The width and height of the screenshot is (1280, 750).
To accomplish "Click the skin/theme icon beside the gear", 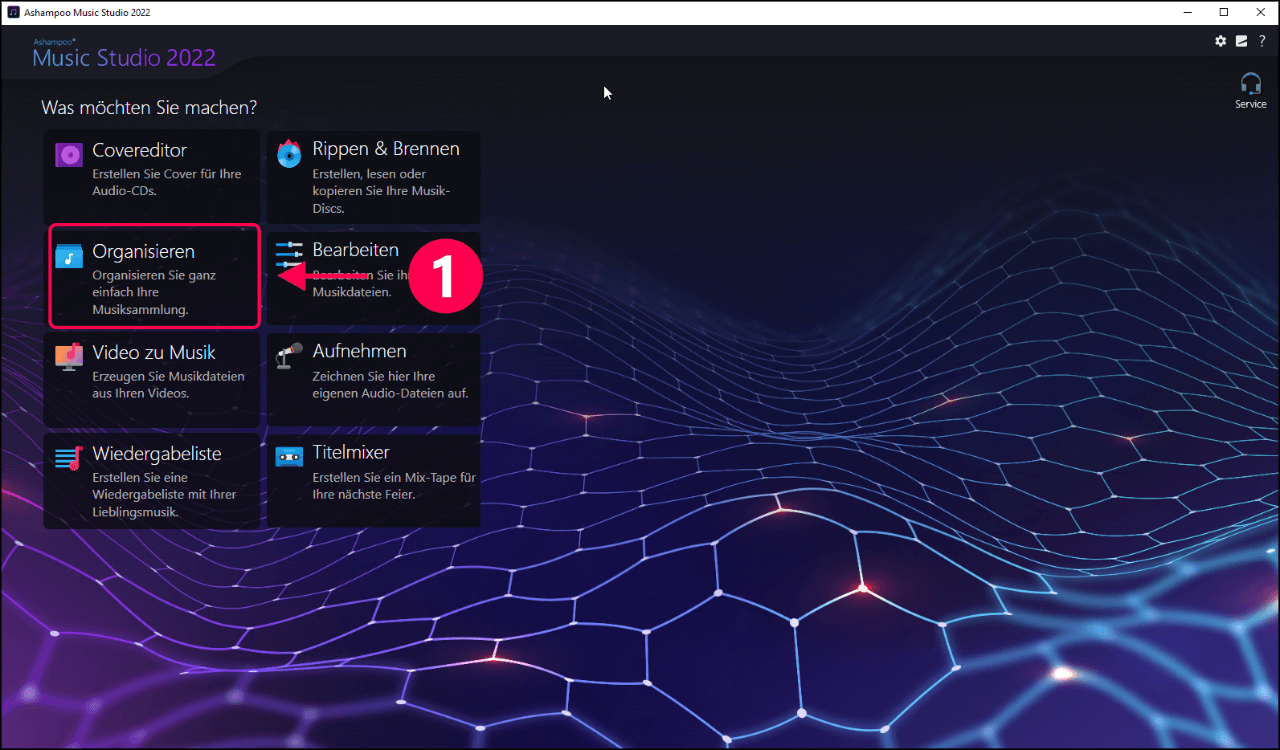I will [x=1241, y=41].
